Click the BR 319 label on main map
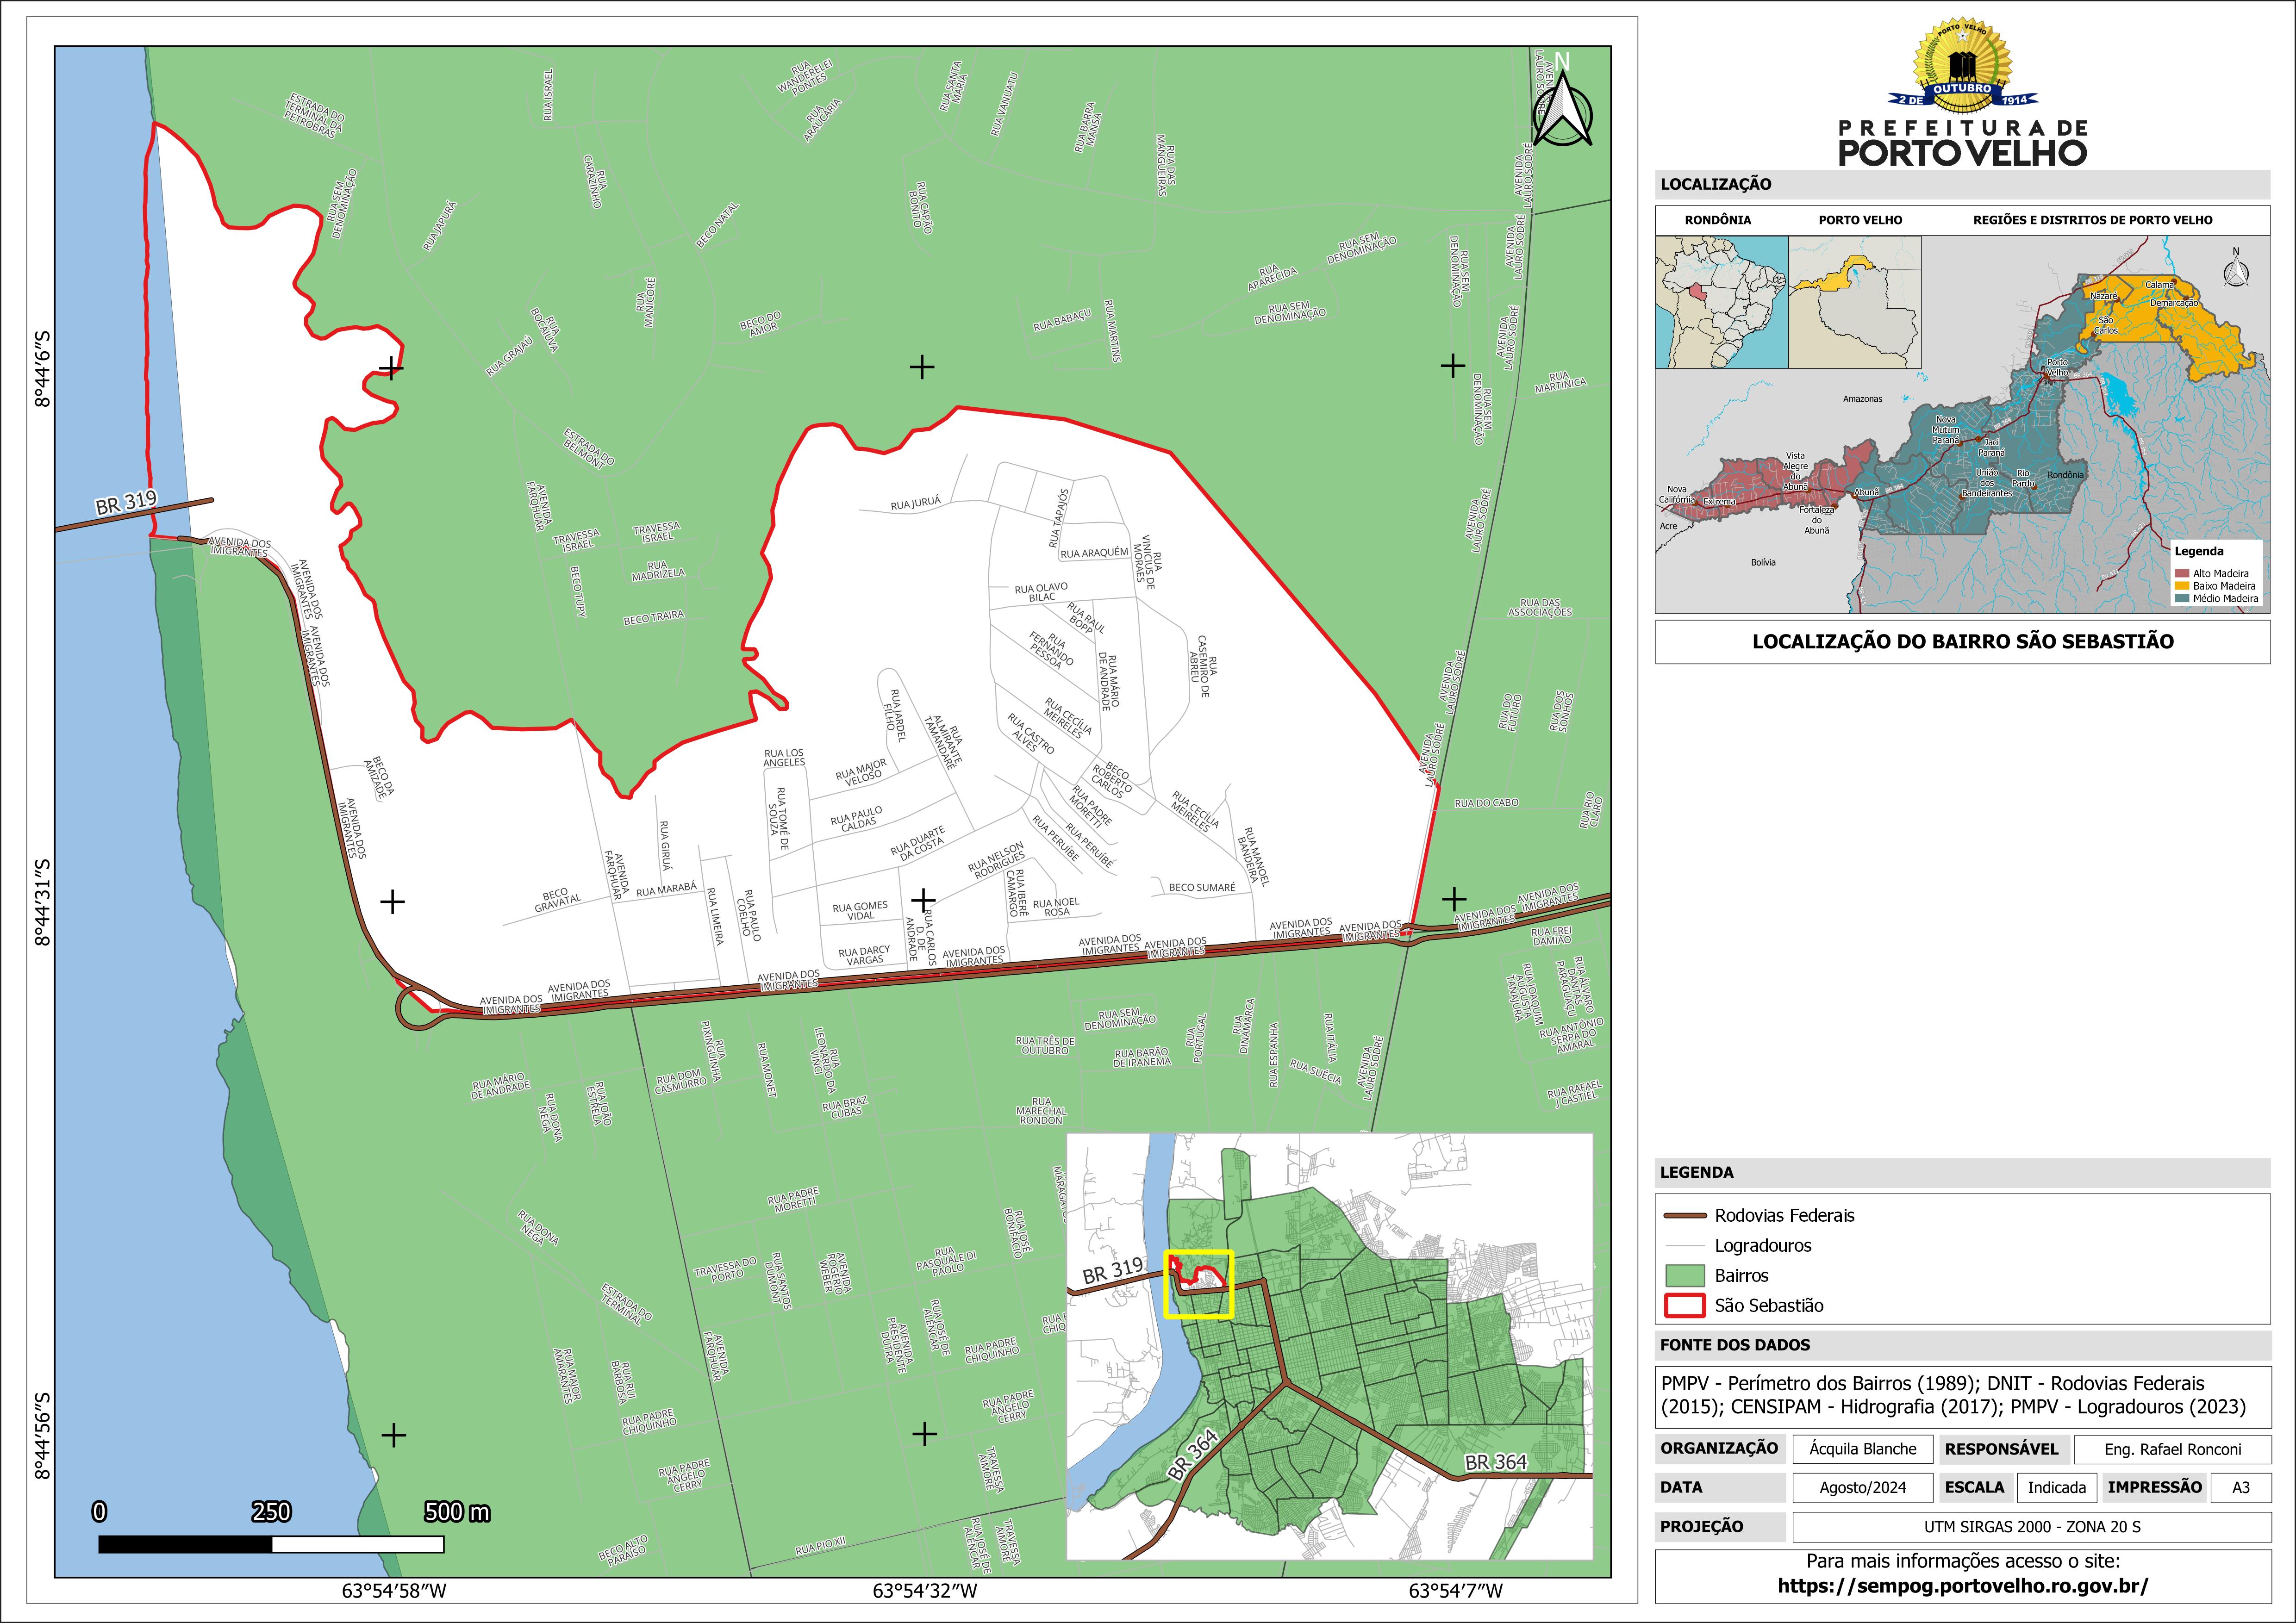 pos(127,504)
